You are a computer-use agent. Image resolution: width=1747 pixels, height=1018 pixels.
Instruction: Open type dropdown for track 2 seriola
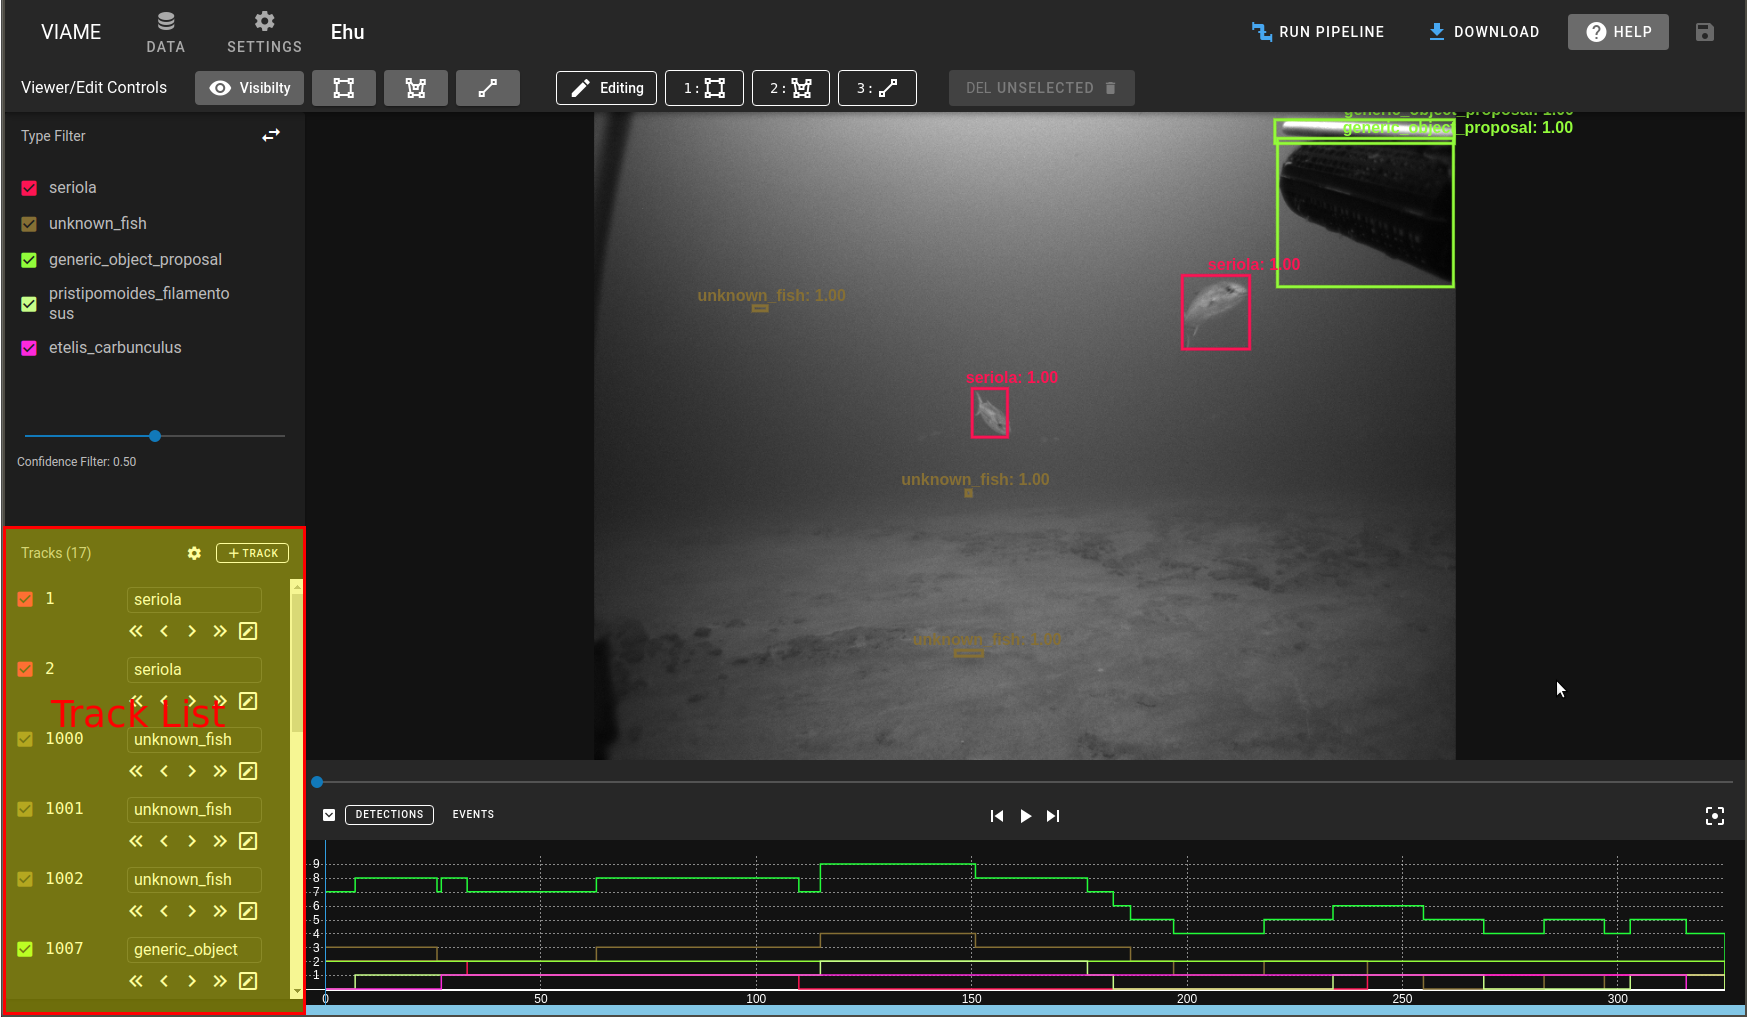(194, 669)
